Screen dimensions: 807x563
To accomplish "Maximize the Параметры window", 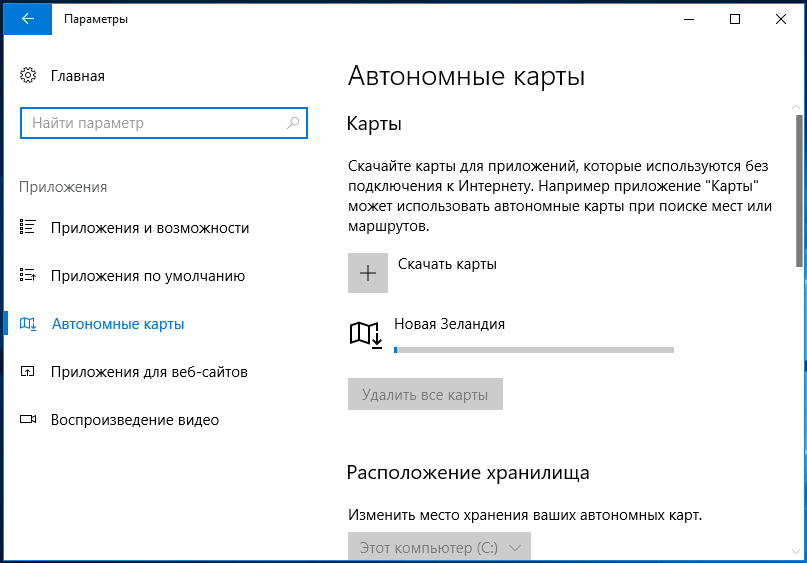I will pos(735,20).
